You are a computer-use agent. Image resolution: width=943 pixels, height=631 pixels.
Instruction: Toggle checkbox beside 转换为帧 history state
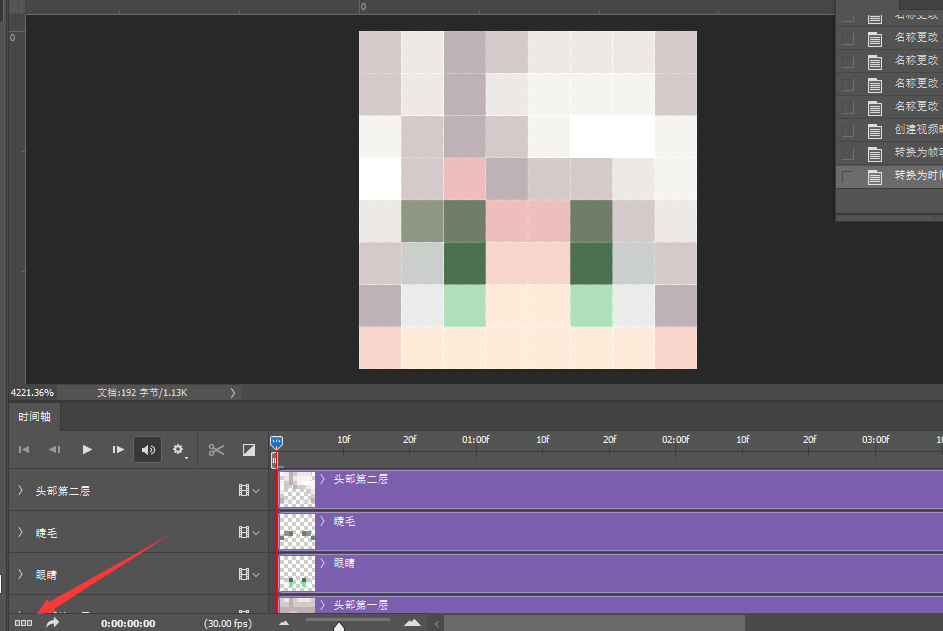tap(848, 153)
